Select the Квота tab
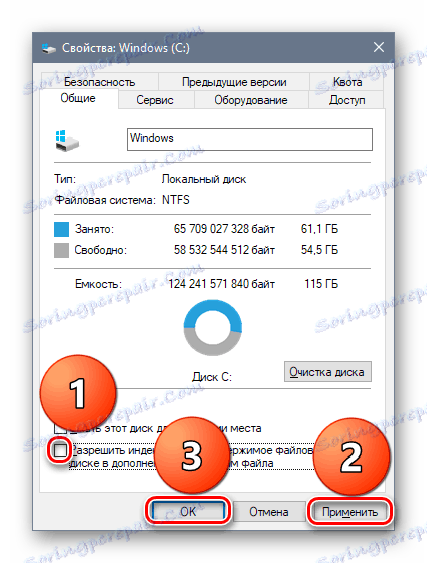The width and height of the screenshot is (427, 563). pyautogui.click(x=347, y=82)
